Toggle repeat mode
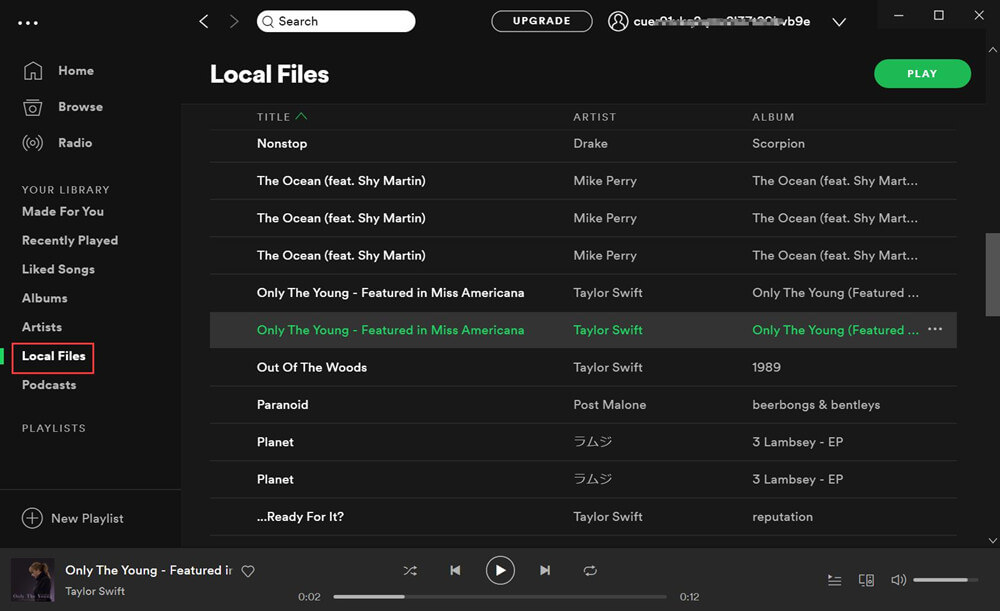The width and height of the screenshot is (1000, 611). tap(590, 571)
